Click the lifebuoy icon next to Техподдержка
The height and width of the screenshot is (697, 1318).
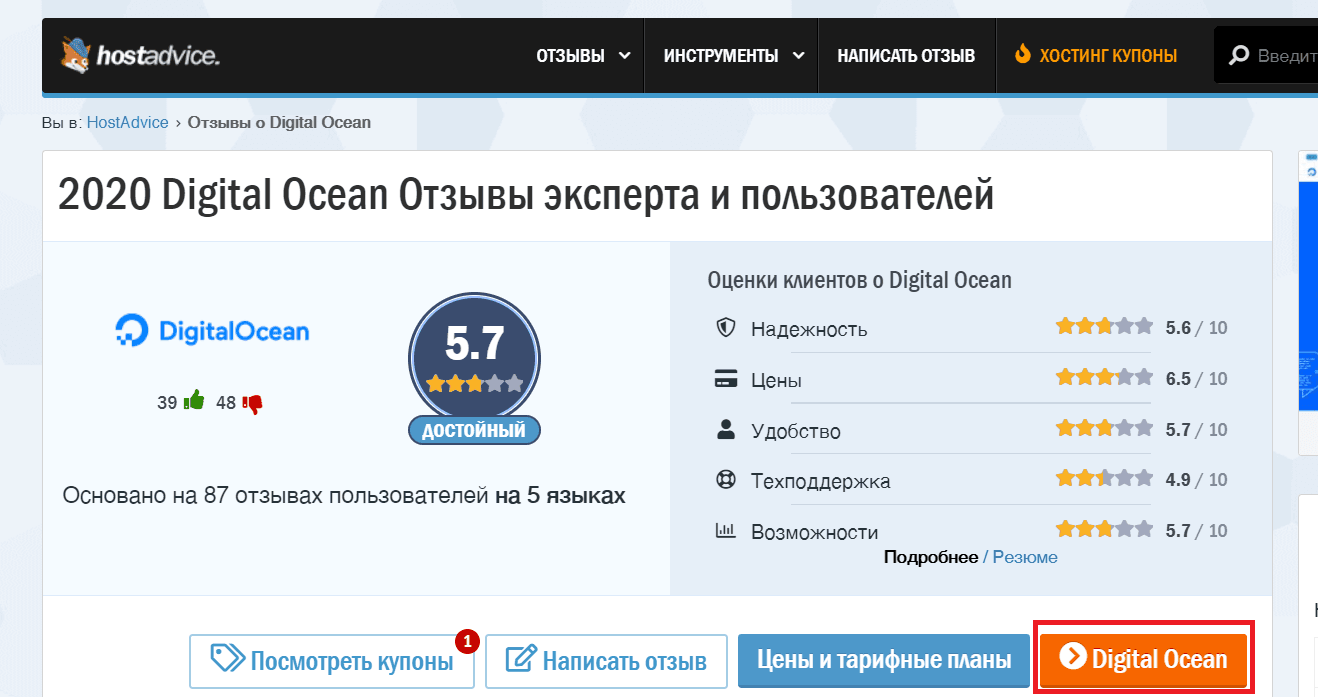click(x=726, y=480)
